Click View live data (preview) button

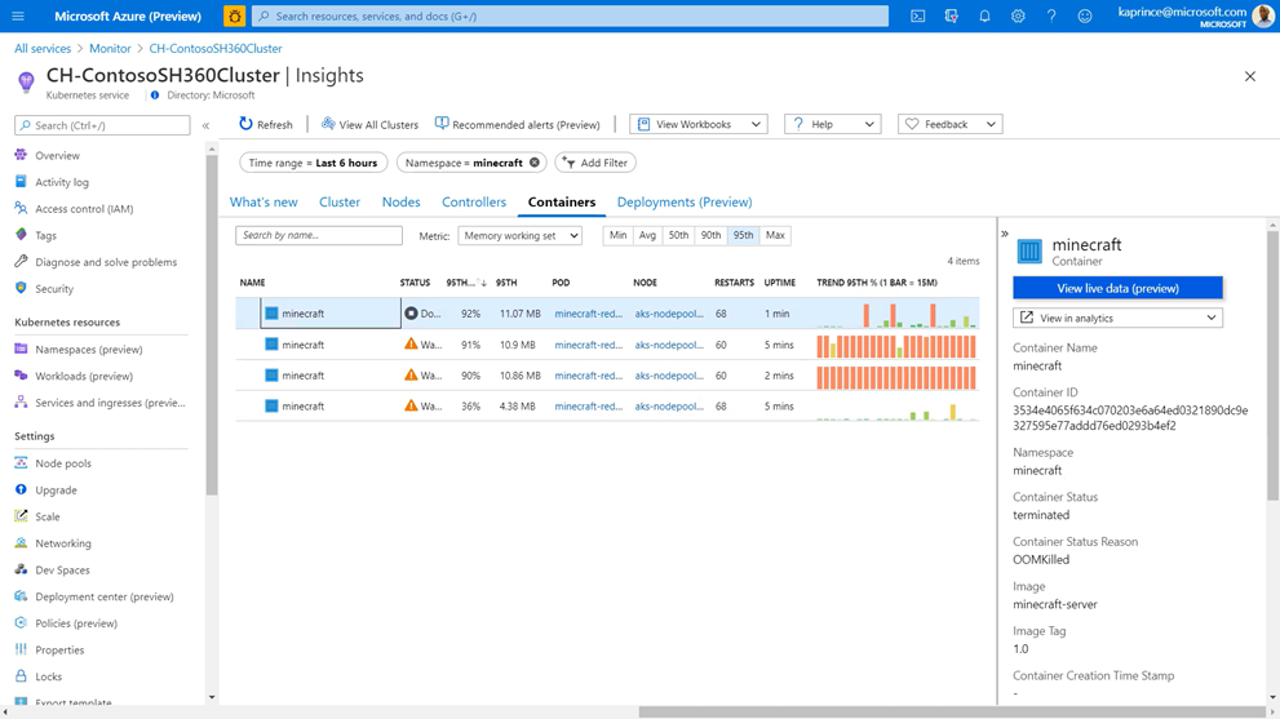pyautogui.click(x=1117, y=288)
